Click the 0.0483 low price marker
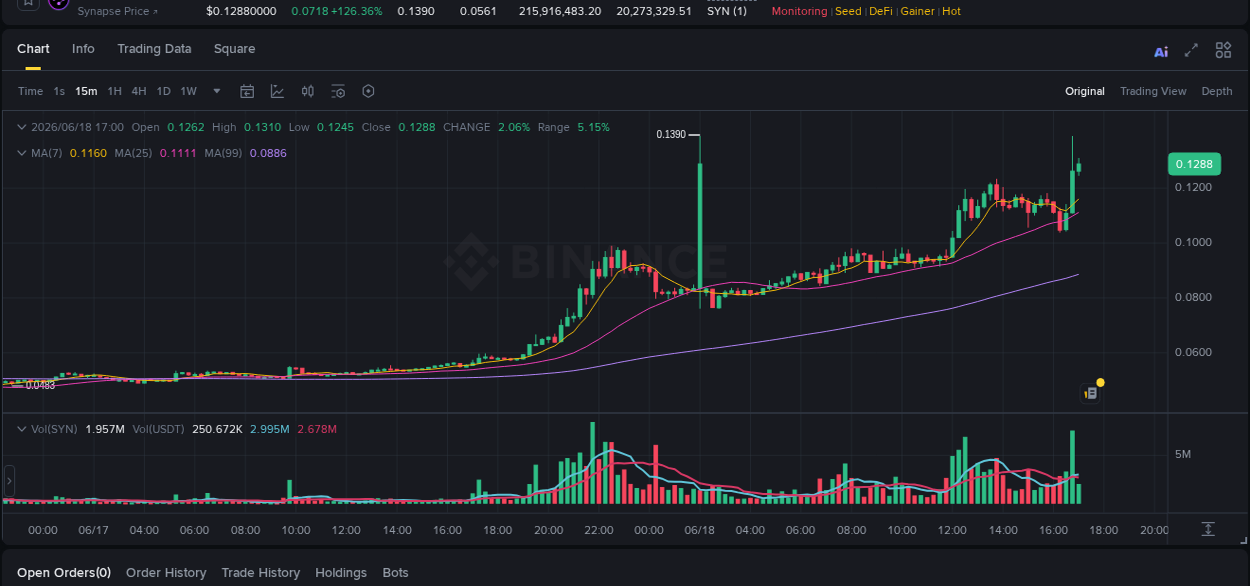This screenshot has height=586, width=1250. [40, 385]
